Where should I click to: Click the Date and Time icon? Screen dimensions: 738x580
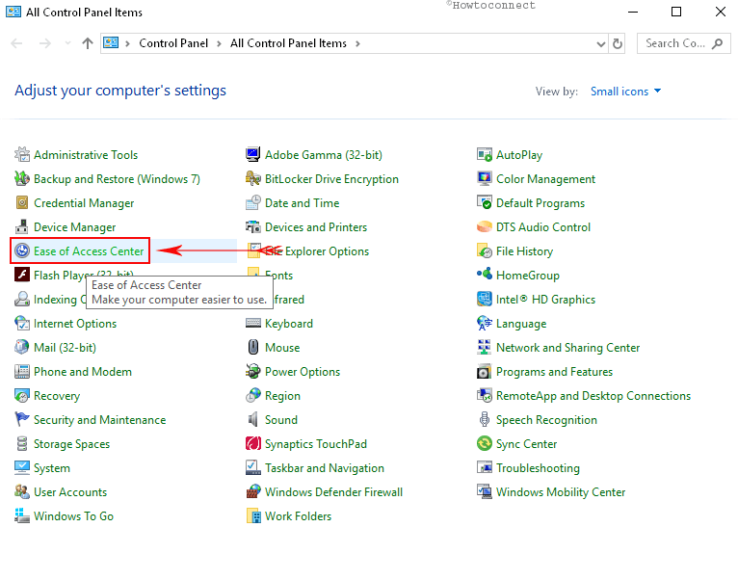(x=253, y=202)
